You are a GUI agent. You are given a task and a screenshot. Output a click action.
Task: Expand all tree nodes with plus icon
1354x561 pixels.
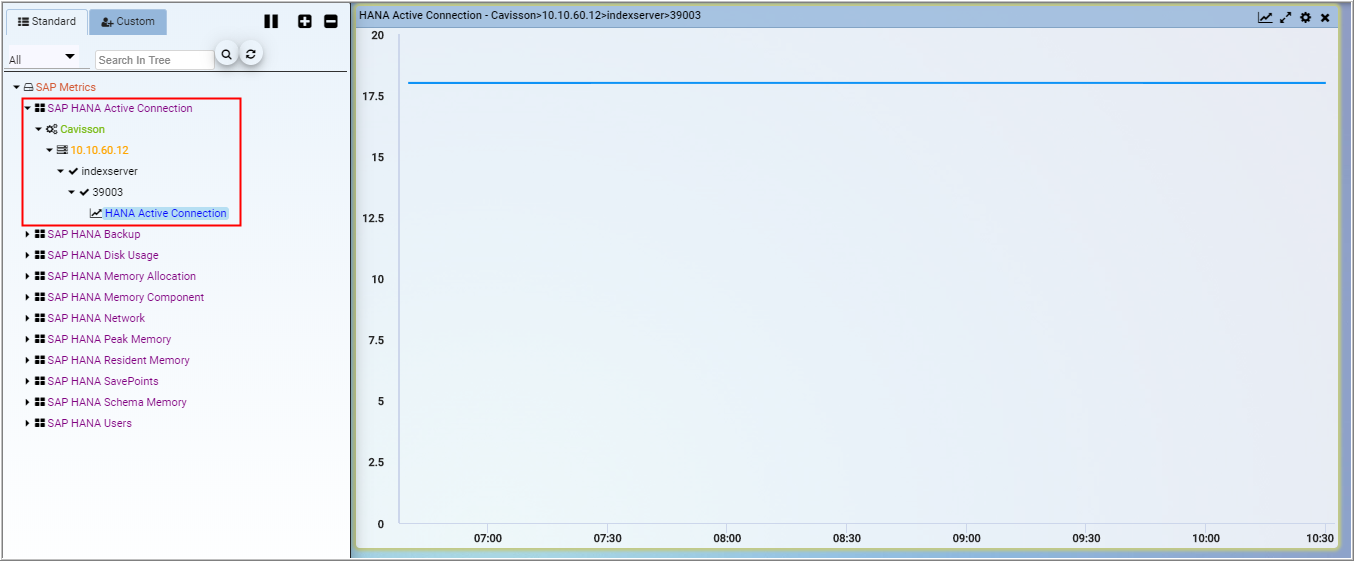pos(305,21)
